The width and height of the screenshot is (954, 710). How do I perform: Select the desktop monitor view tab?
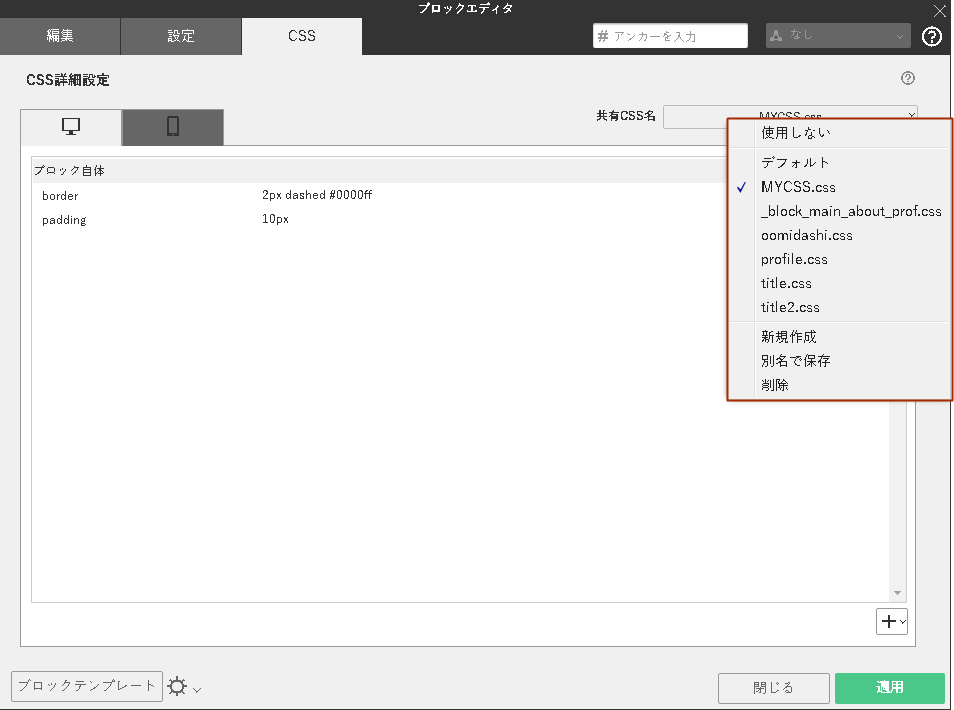[71, 127]
